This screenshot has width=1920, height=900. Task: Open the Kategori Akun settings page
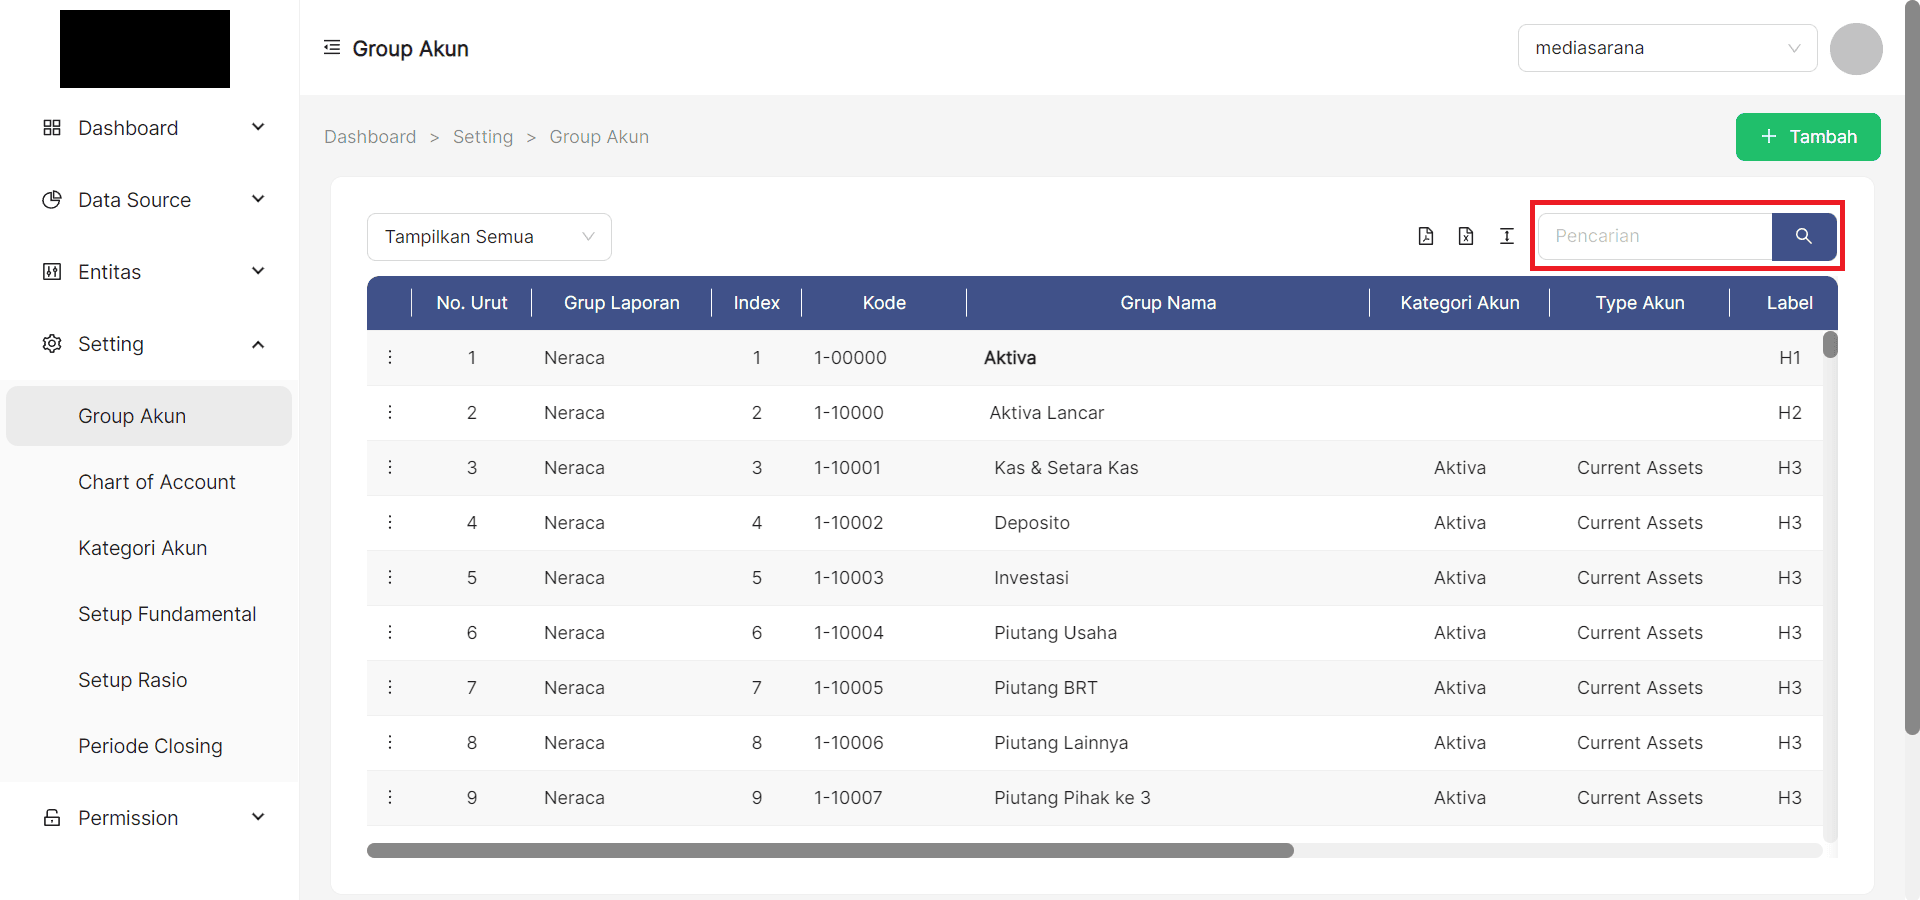point(142,547)
